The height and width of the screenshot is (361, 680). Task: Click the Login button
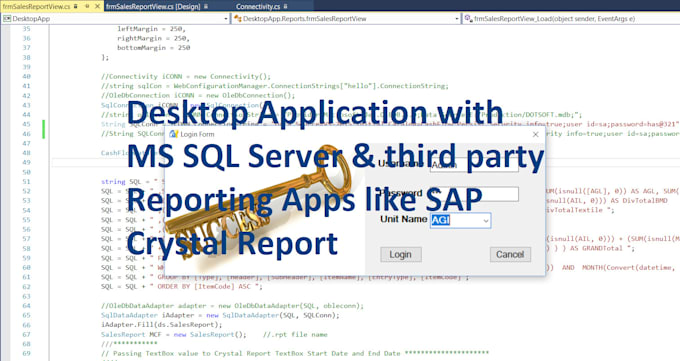pyautogui.click(x=401, y=255)
